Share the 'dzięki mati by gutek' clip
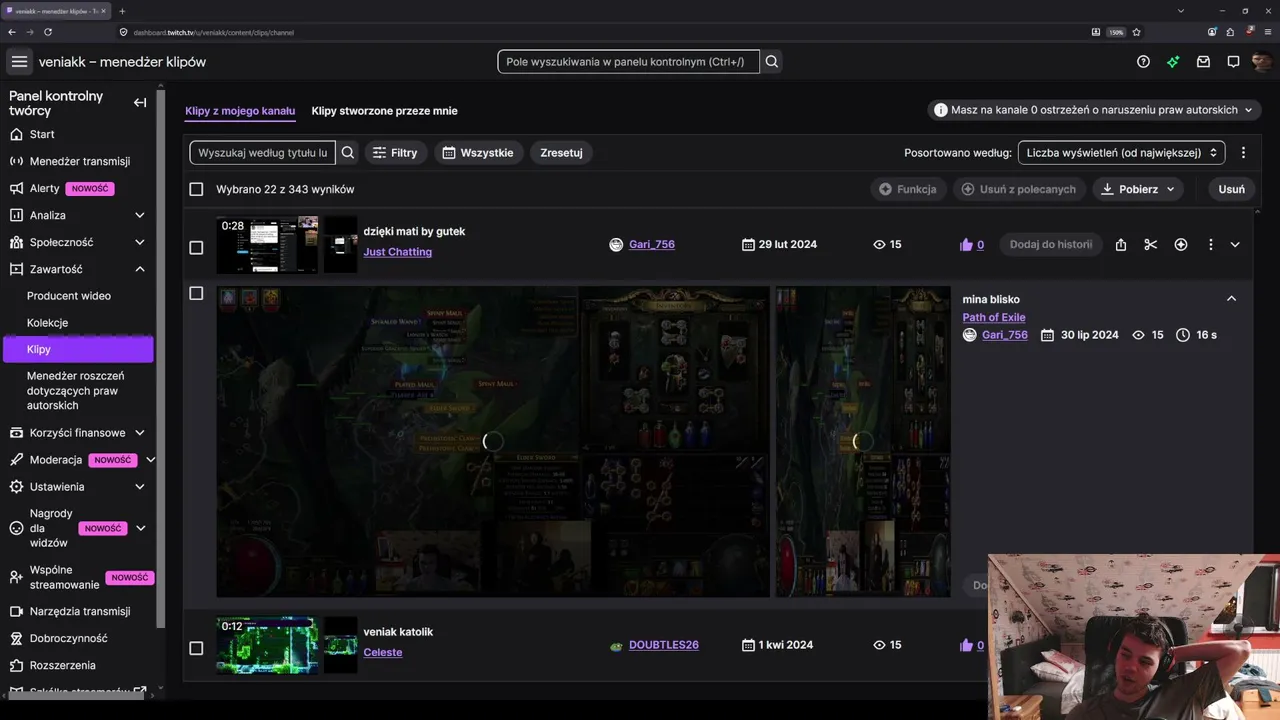 tap(1121, 245)
